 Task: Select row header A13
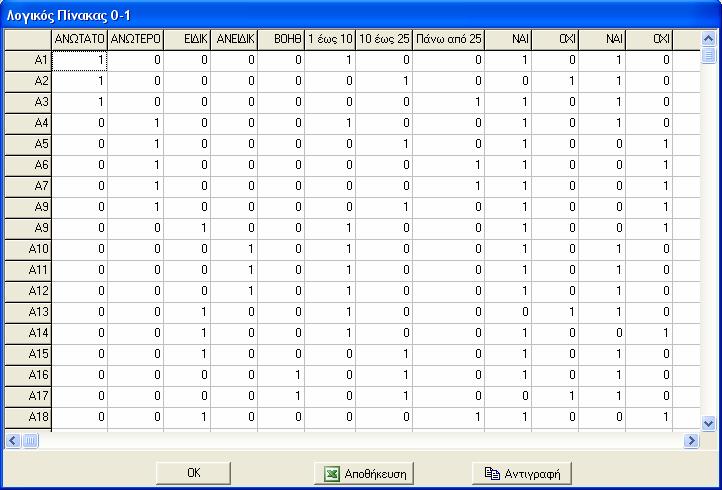tap(28, 313)
